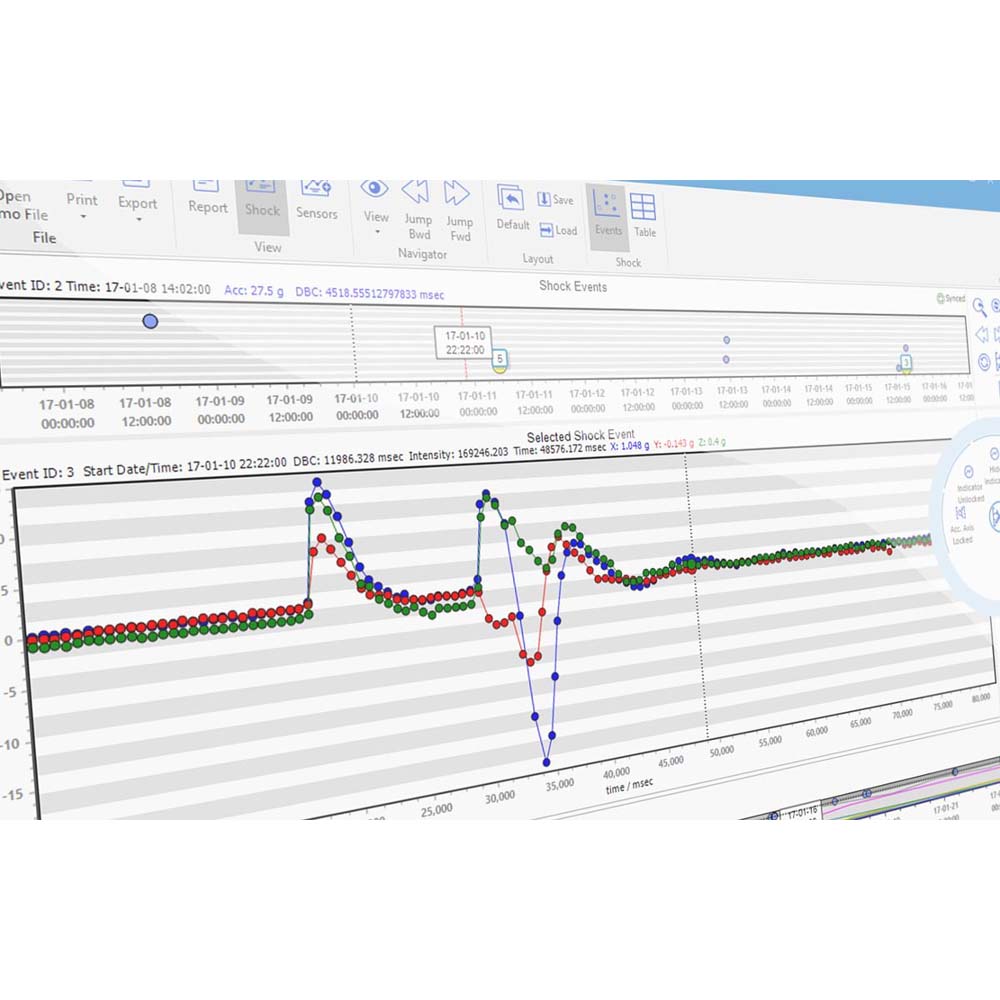Click the magnifier zoom icon beside timeline
The height and width of the screenshot is (1000, 1000).
point(980,308)
